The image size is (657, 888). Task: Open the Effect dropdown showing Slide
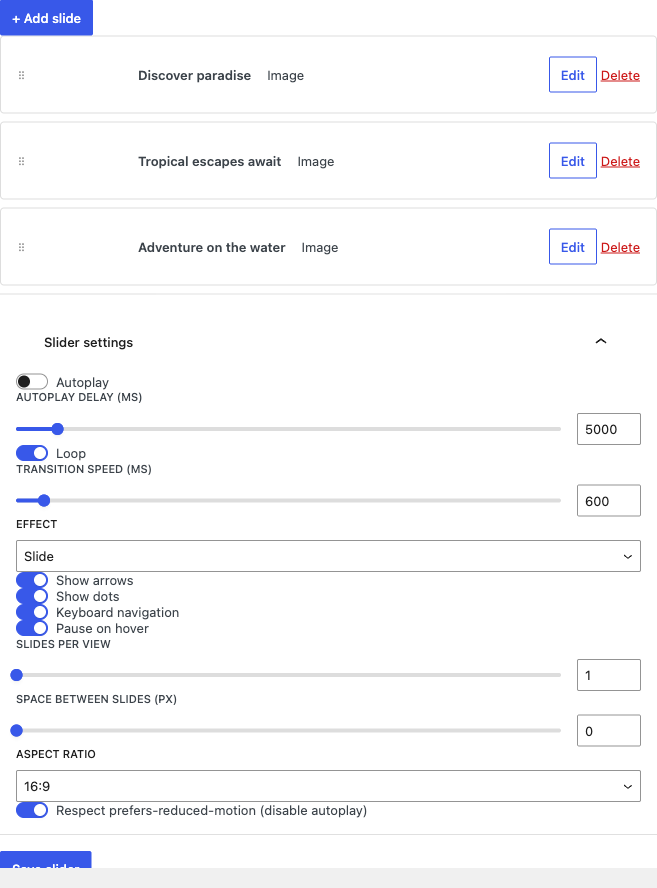point(328,556)
